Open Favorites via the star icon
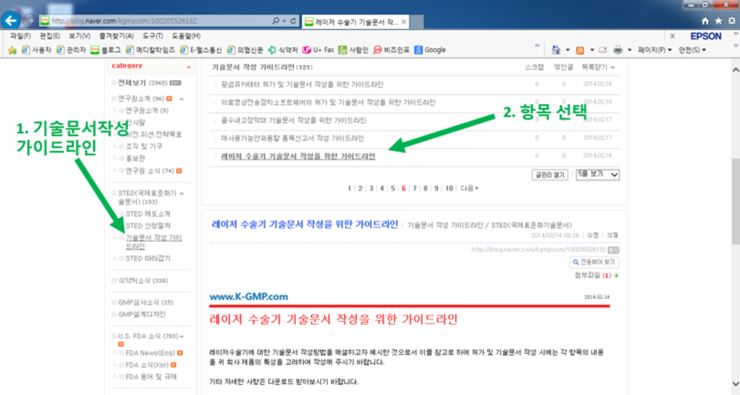 click(x=718, y=21)
